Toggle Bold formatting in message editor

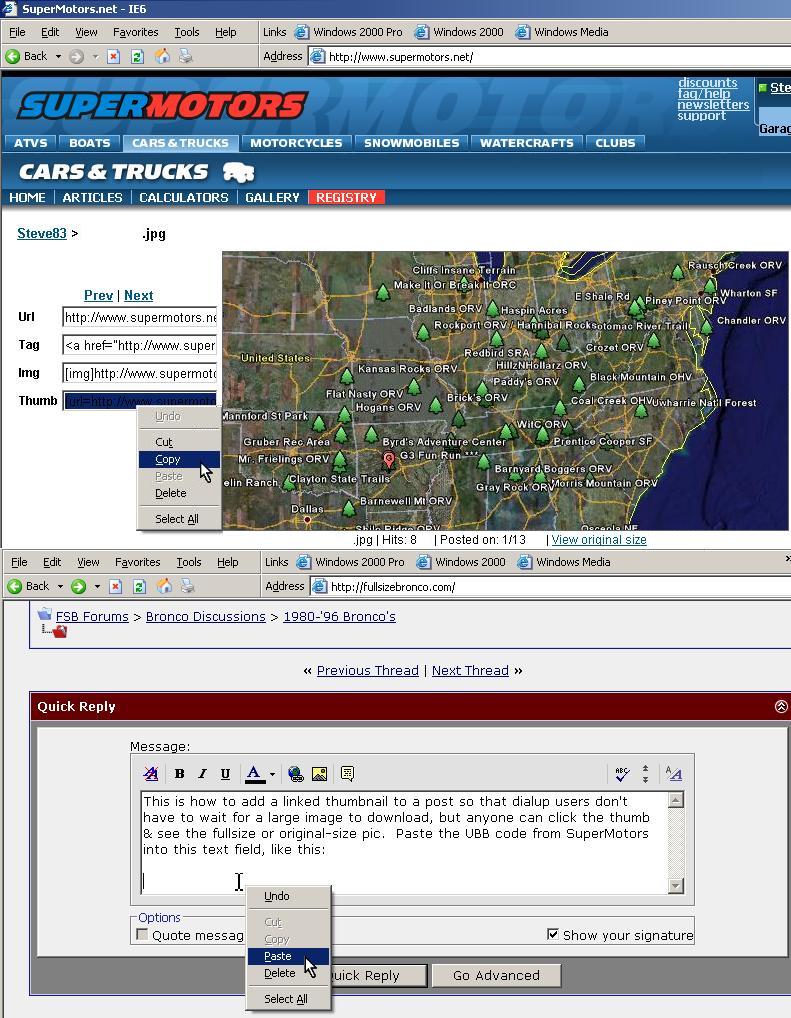180,773
